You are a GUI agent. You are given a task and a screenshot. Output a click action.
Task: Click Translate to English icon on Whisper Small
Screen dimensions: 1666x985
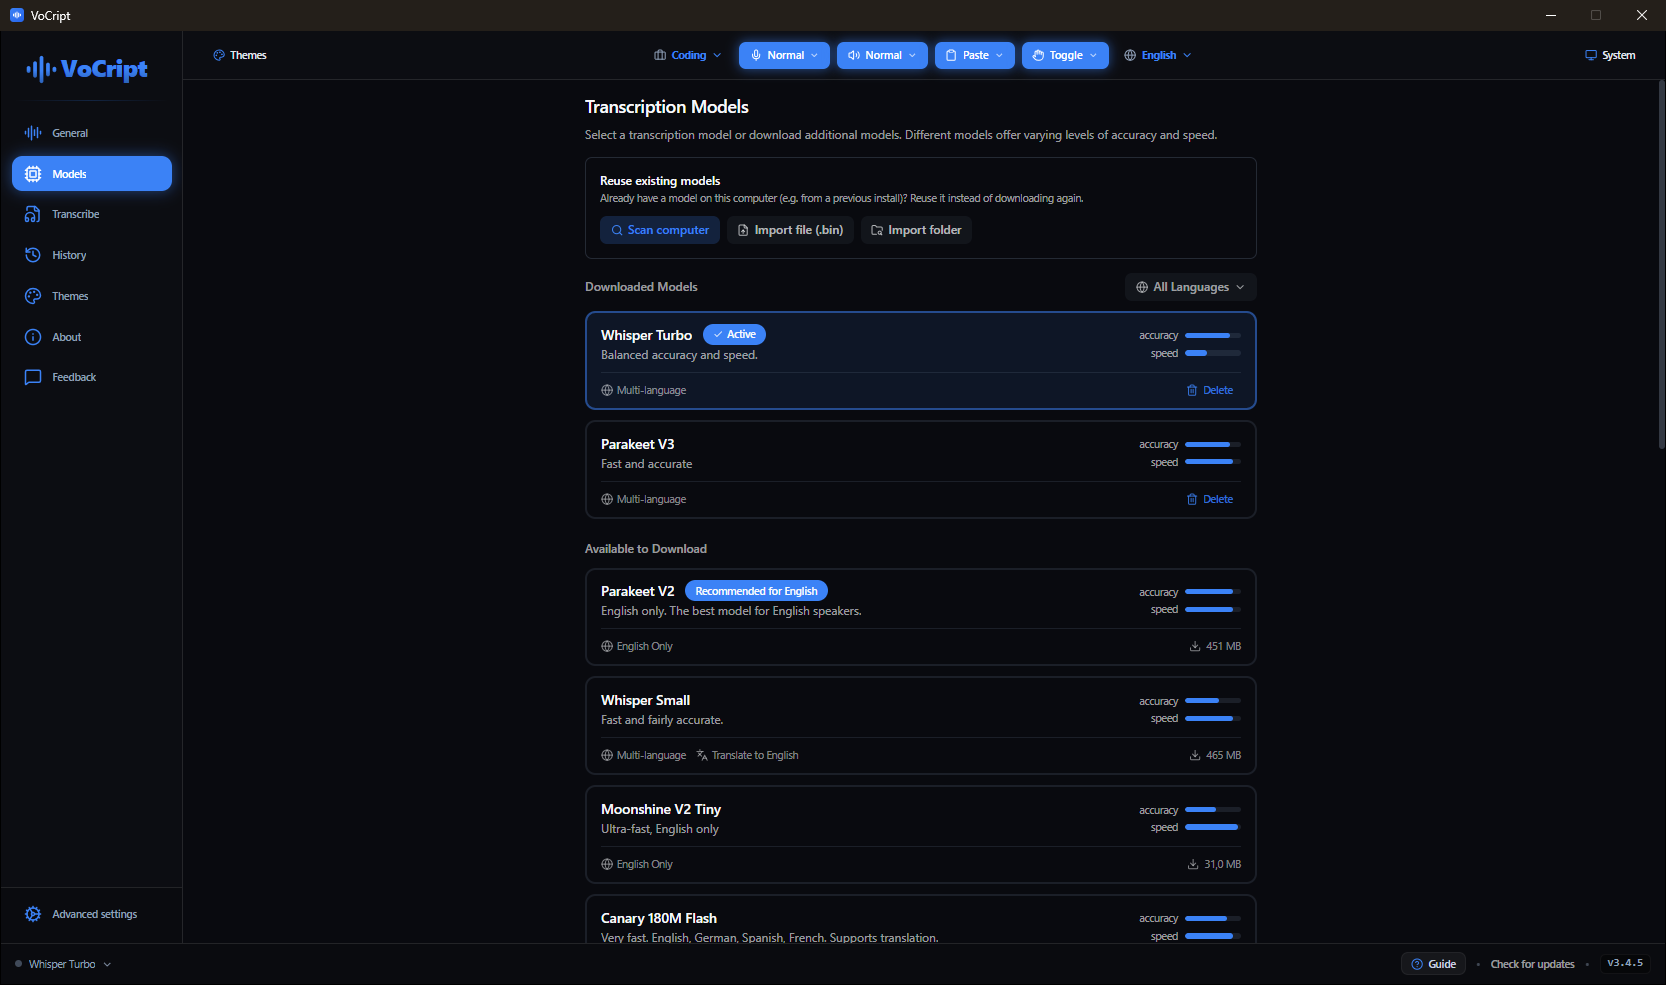tap(702, 755)
